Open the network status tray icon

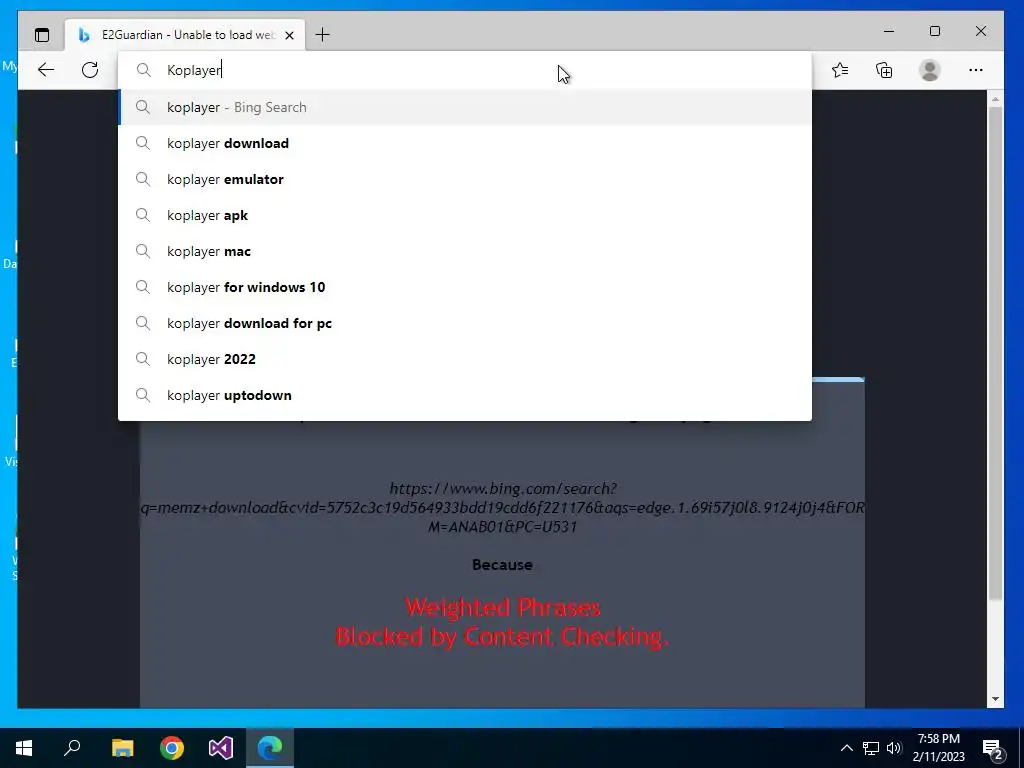pos(871,748)
